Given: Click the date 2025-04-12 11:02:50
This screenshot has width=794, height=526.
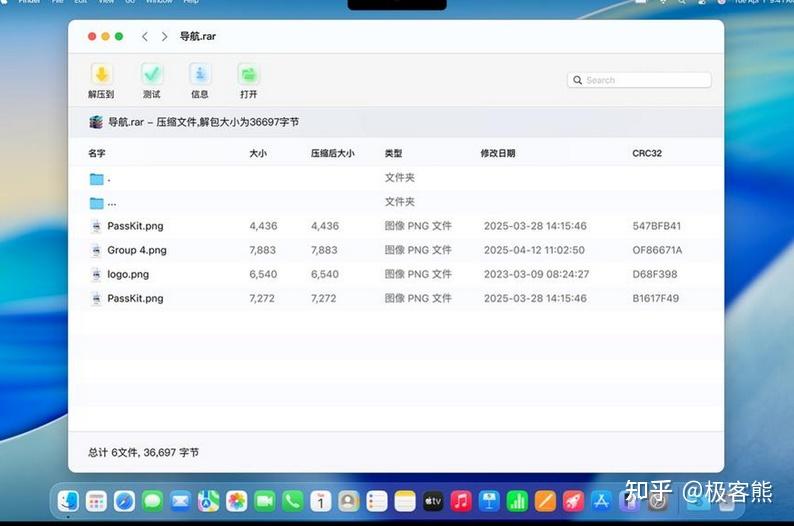Looking at the screenshot, I should pos(534,250).
